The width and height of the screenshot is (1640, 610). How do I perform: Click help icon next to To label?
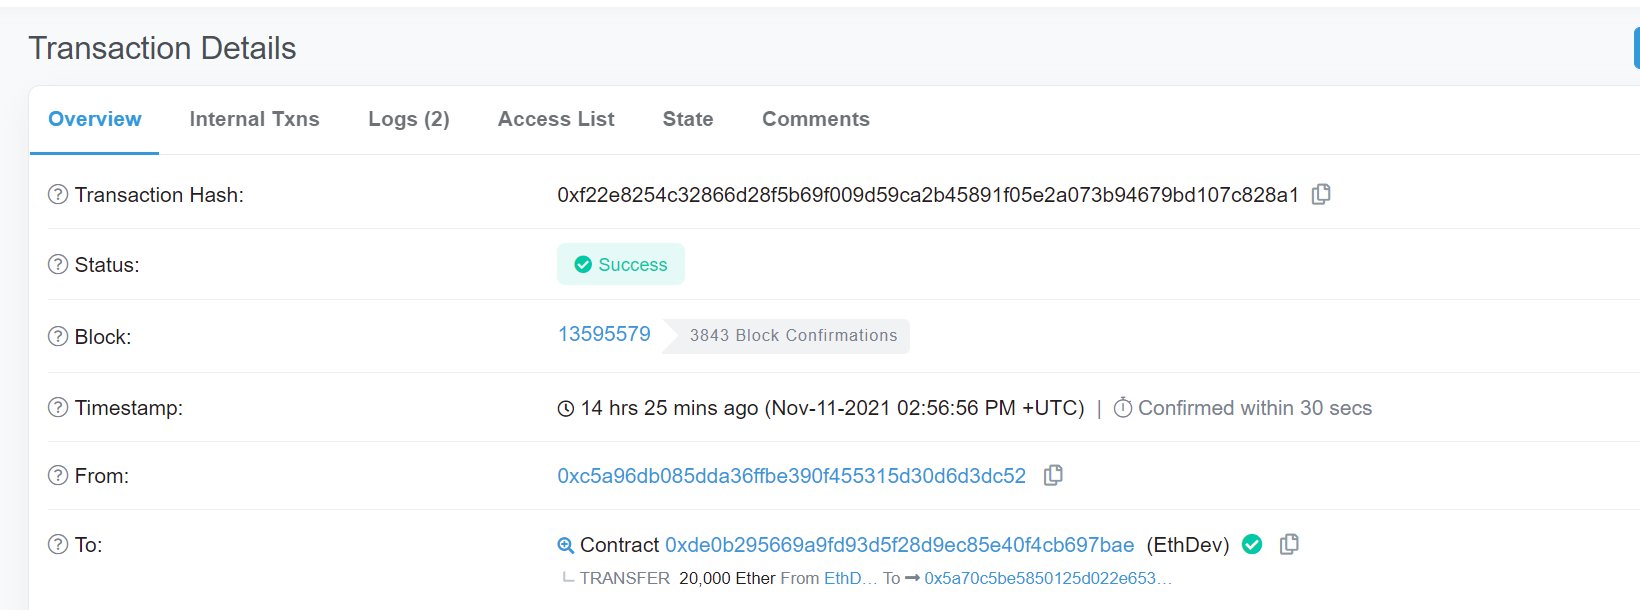58,544
